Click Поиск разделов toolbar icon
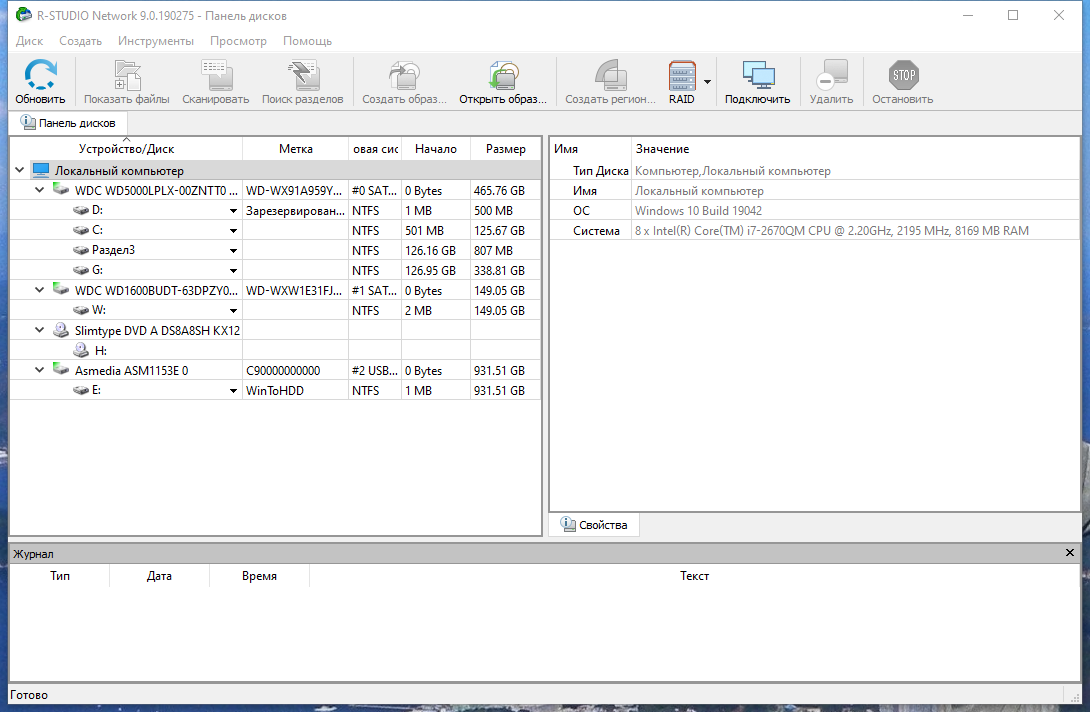This screenshot has width=1090, height=712. tap(302, 75)
